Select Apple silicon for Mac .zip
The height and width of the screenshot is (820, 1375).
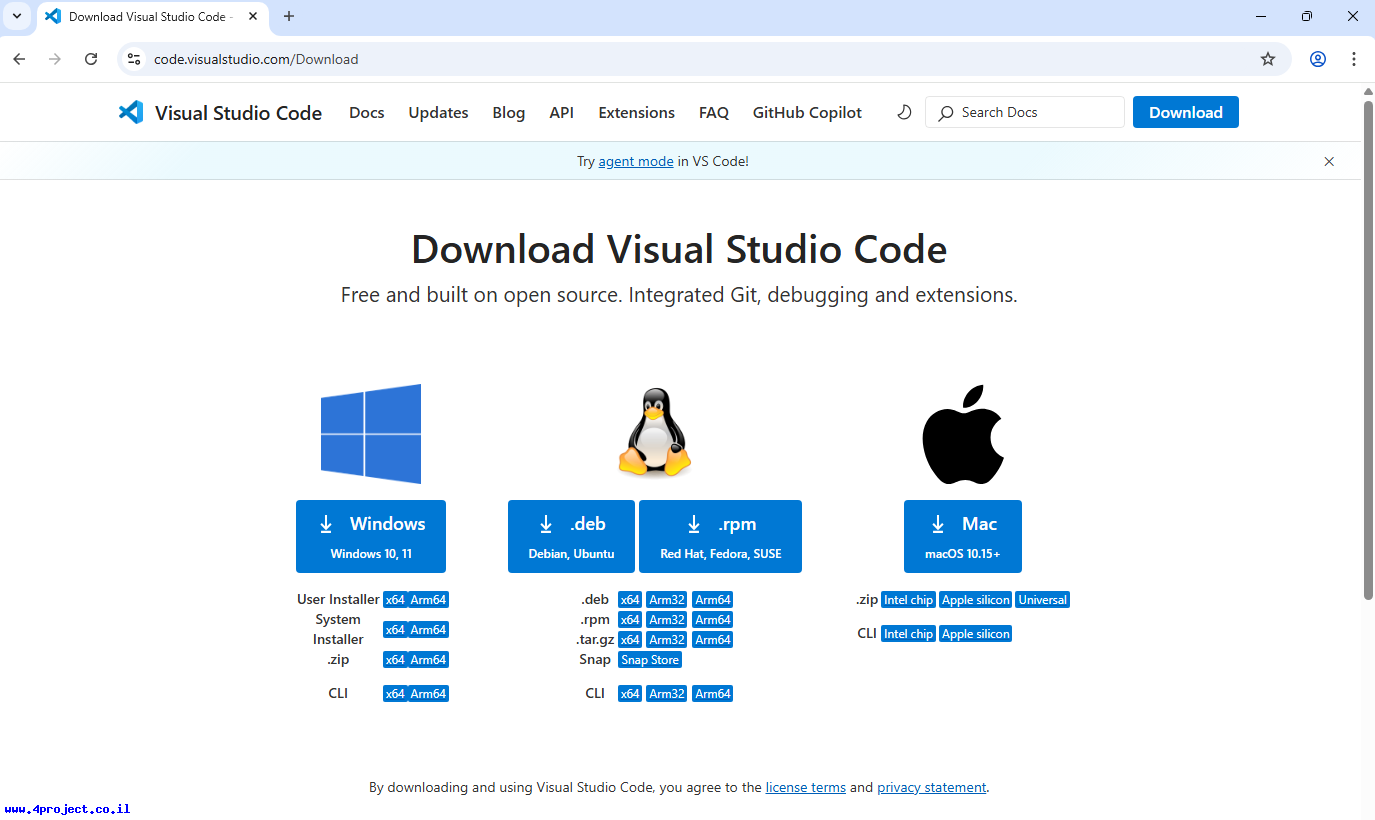[976, 600]
